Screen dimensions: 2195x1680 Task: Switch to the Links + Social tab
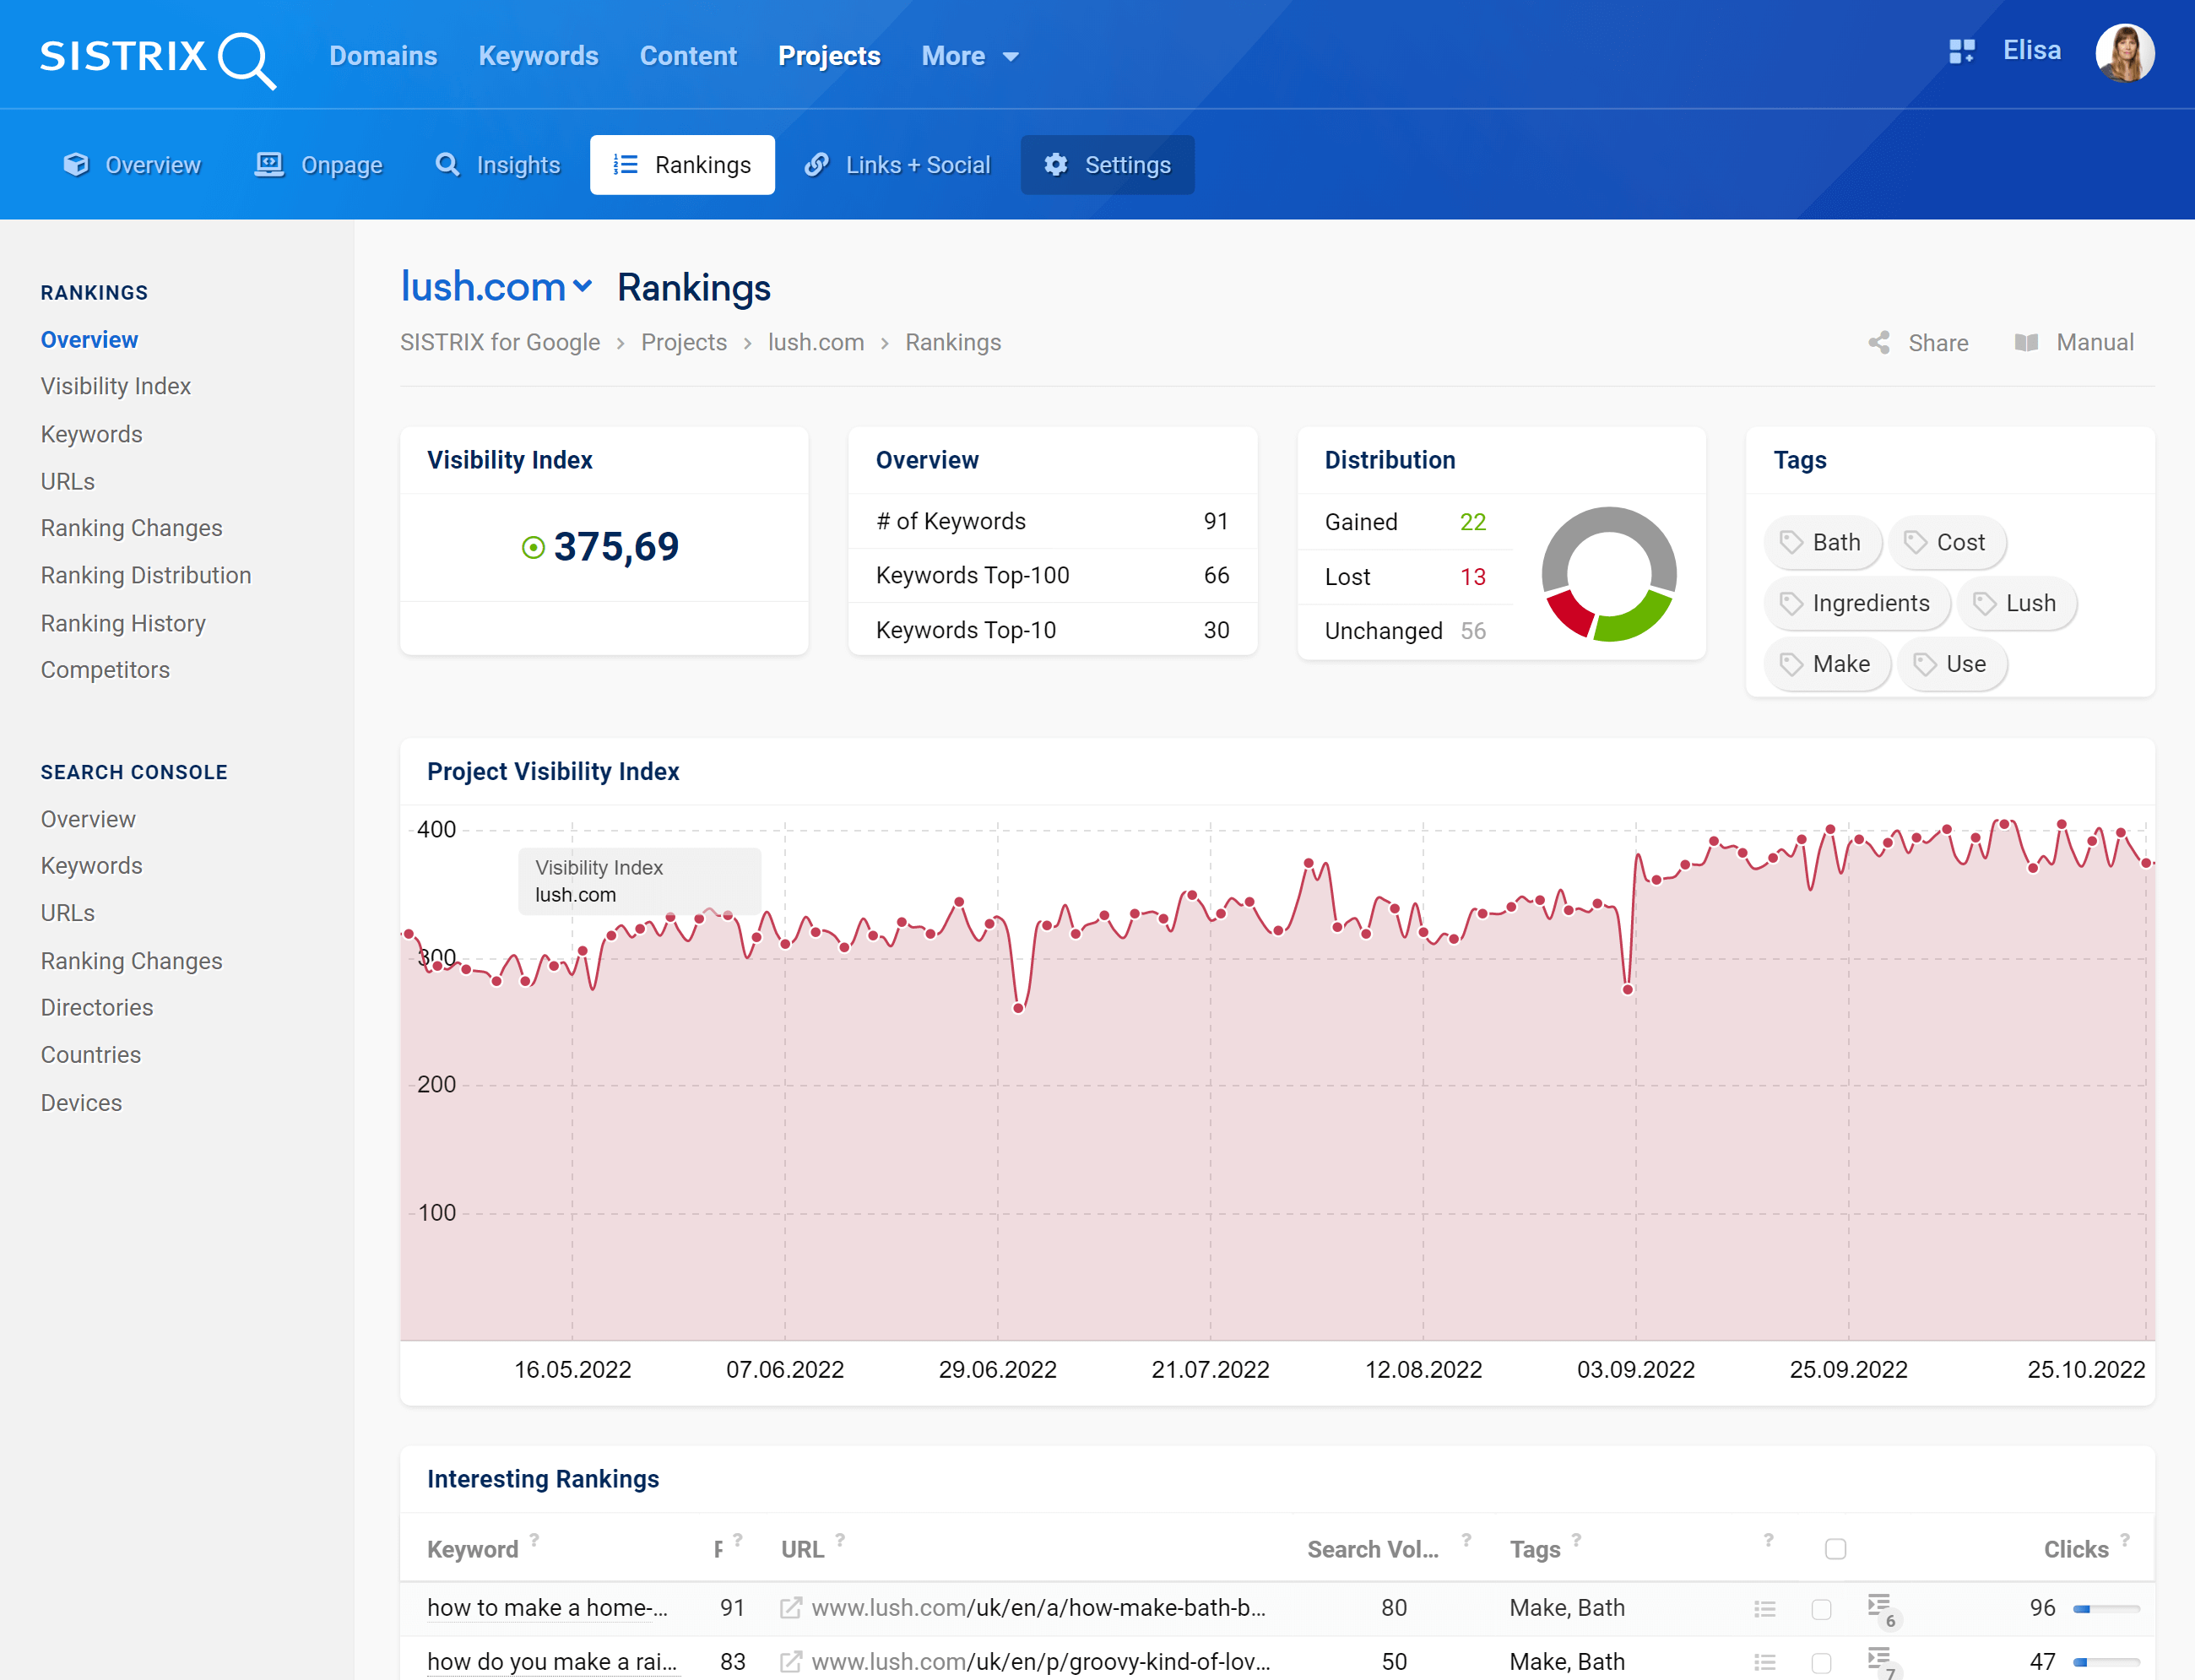click(898, 165)
